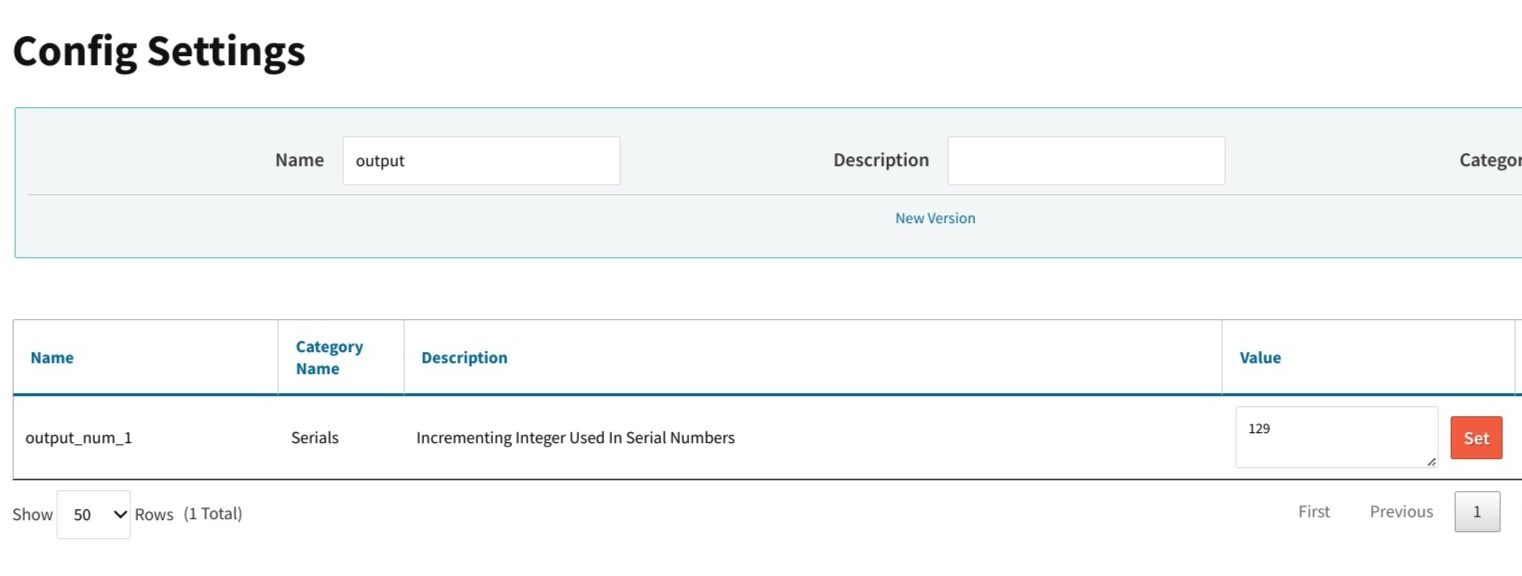This screenshot has width=1522, height=576.
Task: Expand the Show 50 rows dropdown
Action: click(x=94, y=515)
